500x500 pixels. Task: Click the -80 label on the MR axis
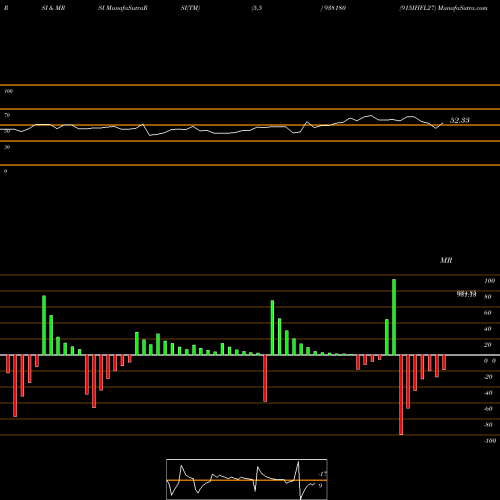(x=488, y=425)
